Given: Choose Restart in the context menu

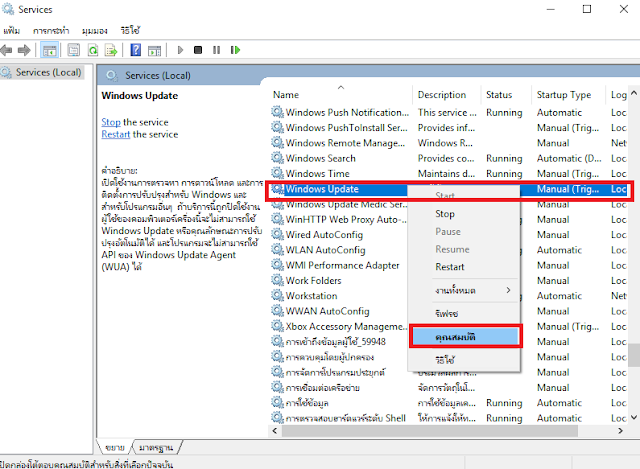Looking at the screenshot, I should click(450, 267).
